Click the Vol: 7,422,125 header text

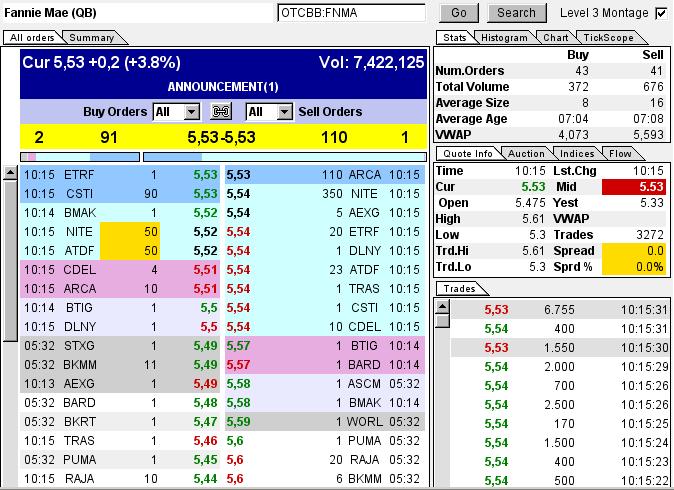[371, 63]
